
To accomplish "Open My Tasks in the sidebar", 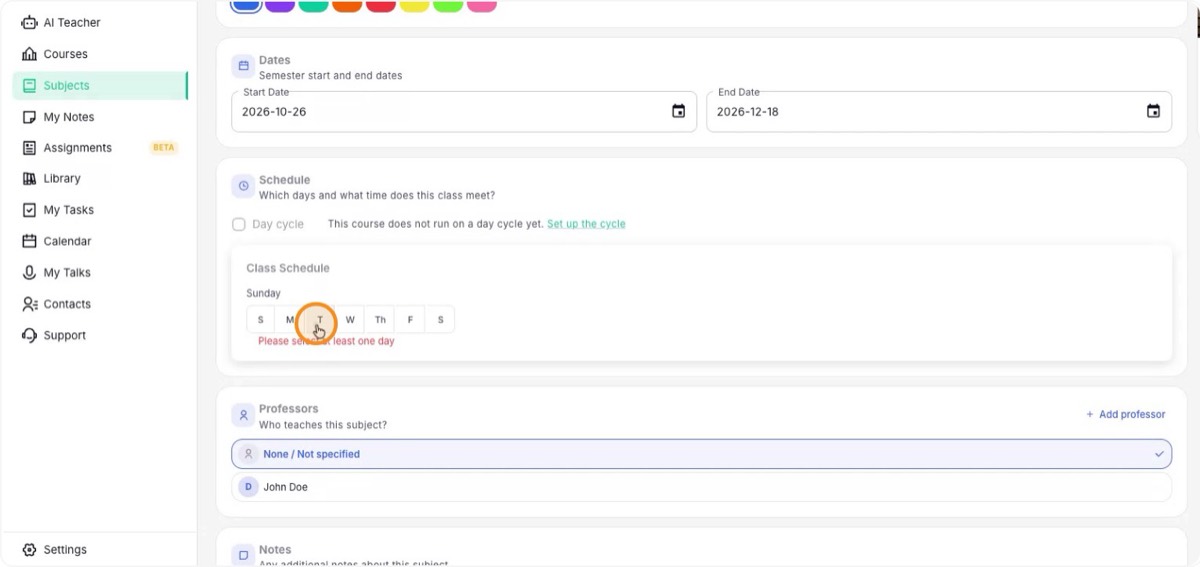I will [x=100, y=210].
